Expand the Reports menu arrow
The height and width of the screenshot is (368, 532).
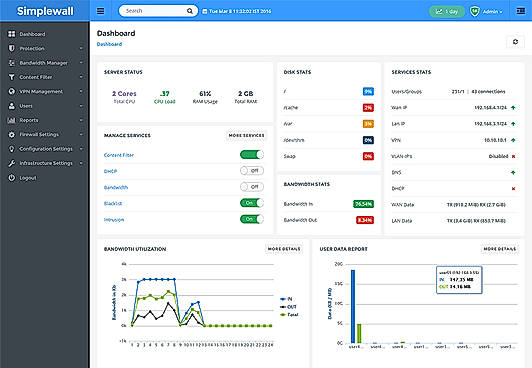click(x=81, y=120)
